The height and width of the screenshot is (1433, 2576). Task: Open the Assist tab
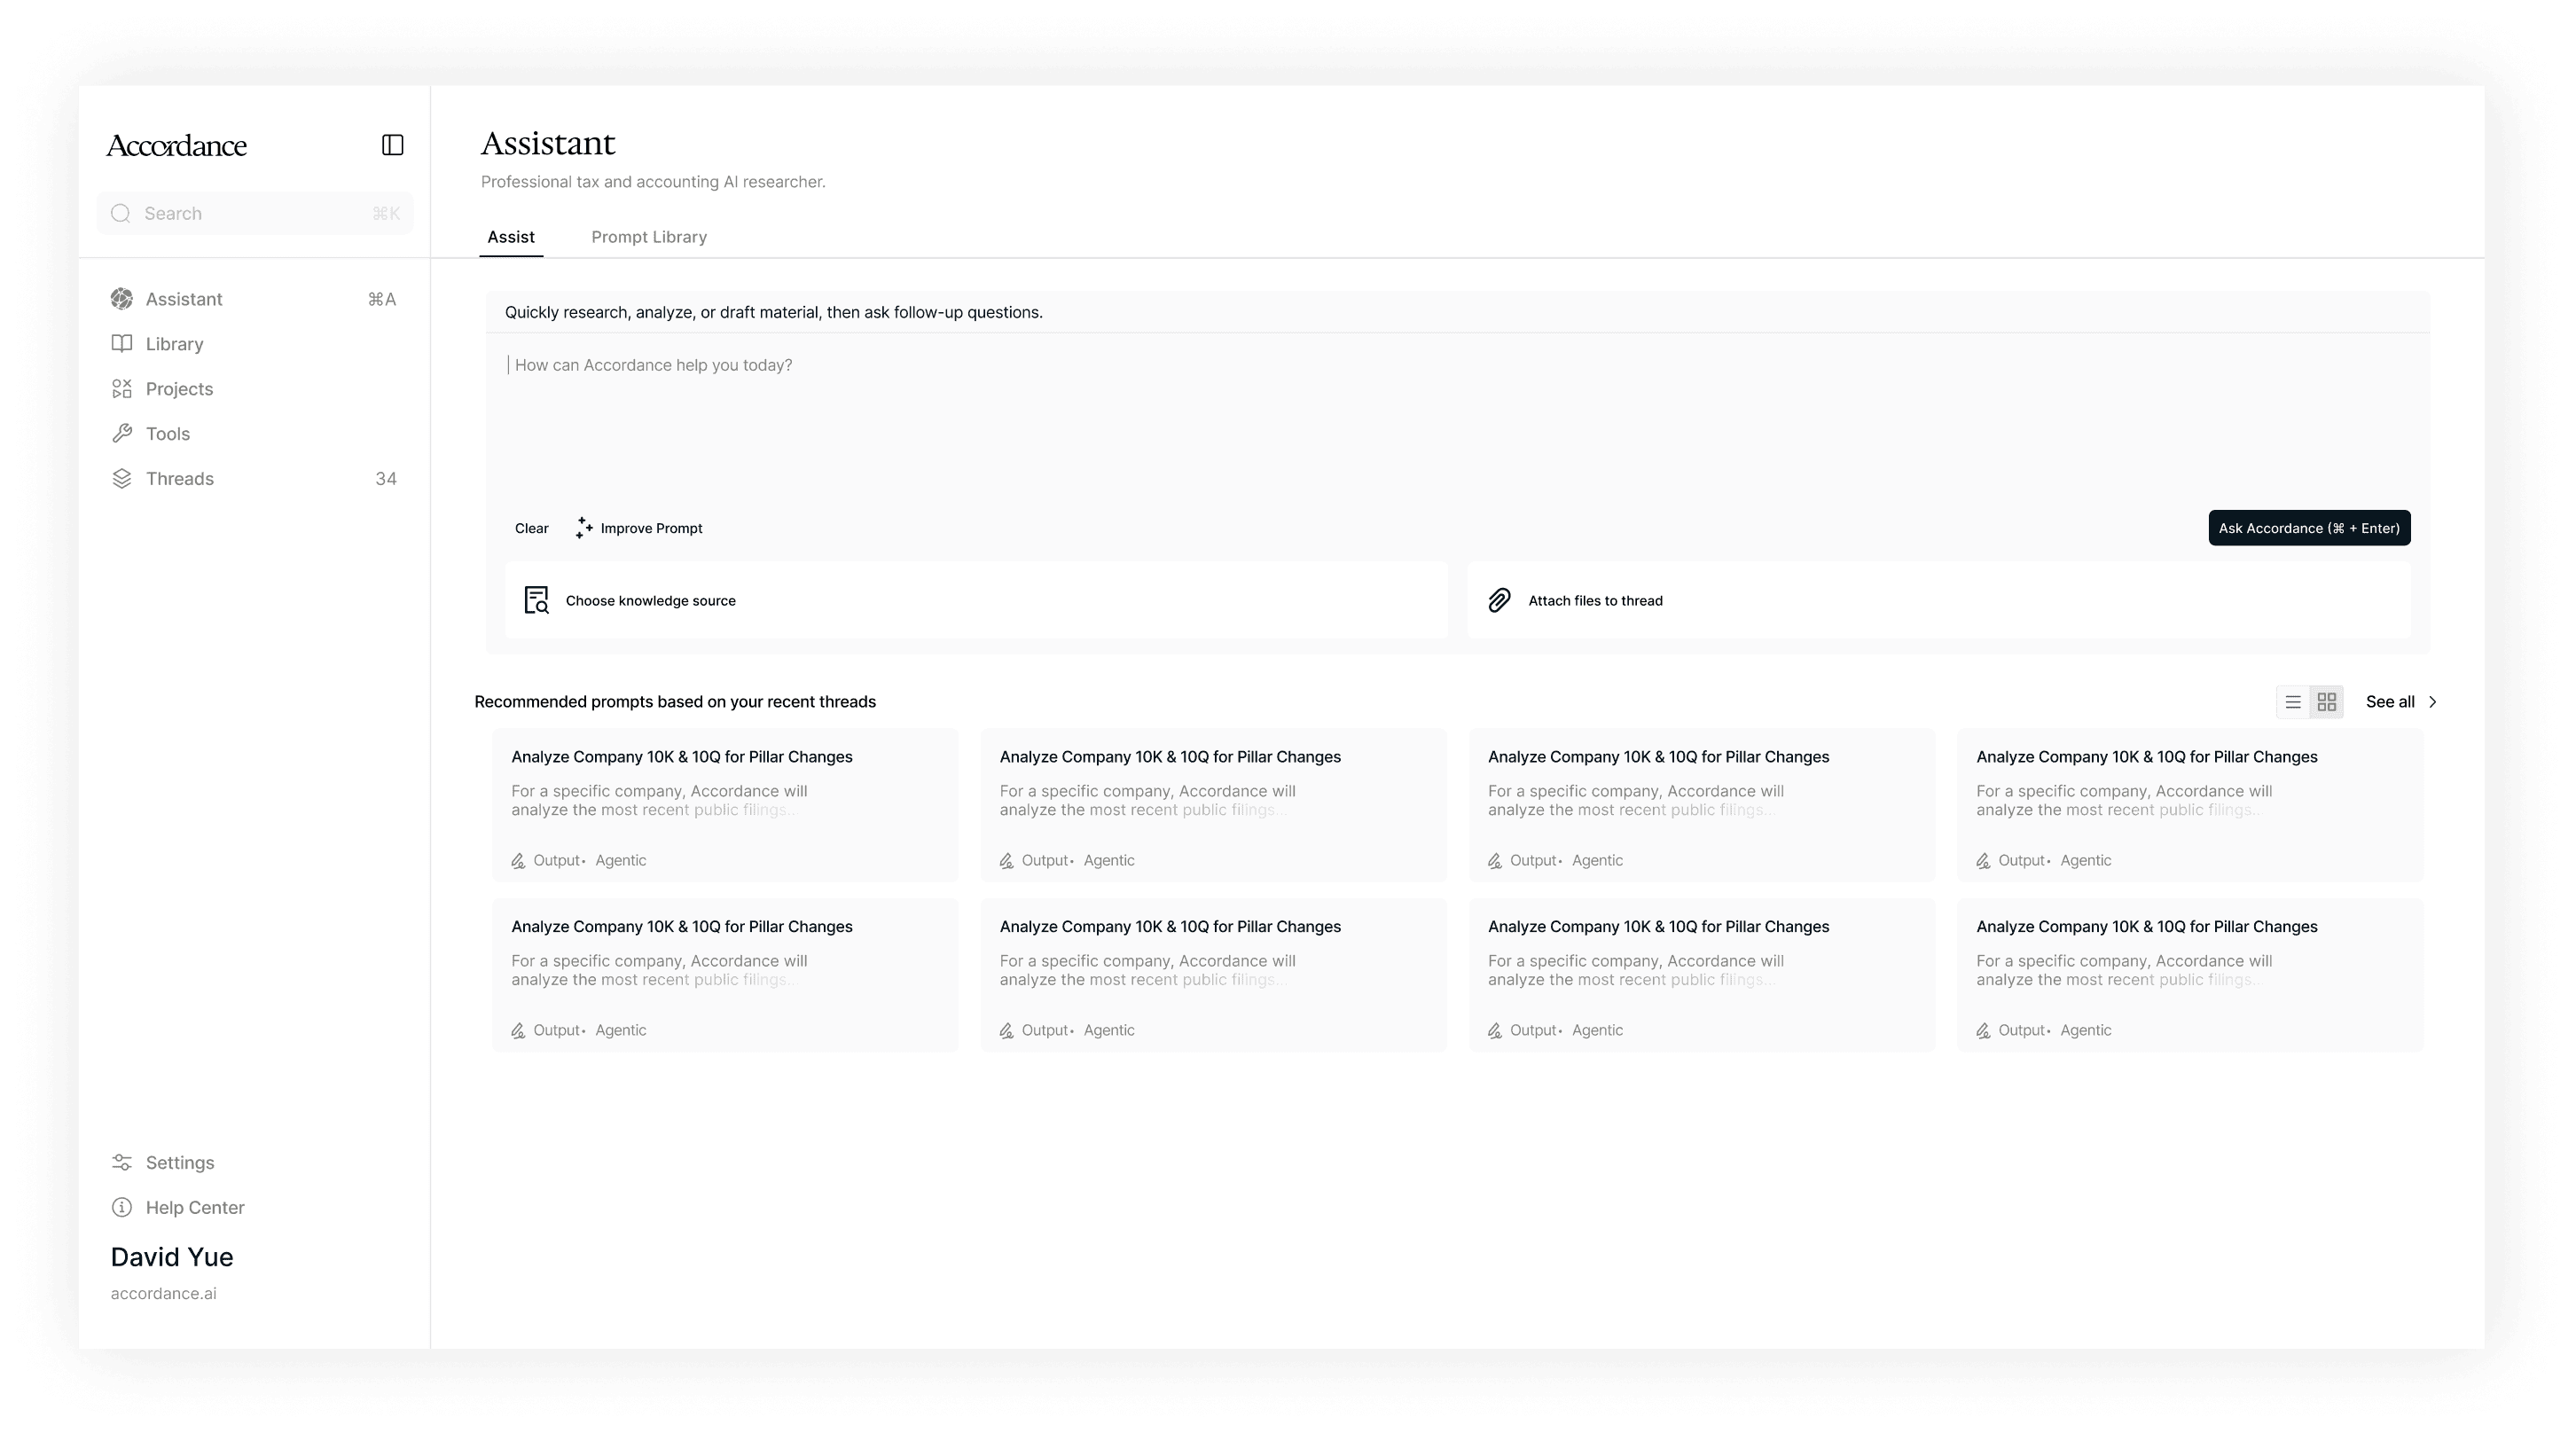point(511,237)
